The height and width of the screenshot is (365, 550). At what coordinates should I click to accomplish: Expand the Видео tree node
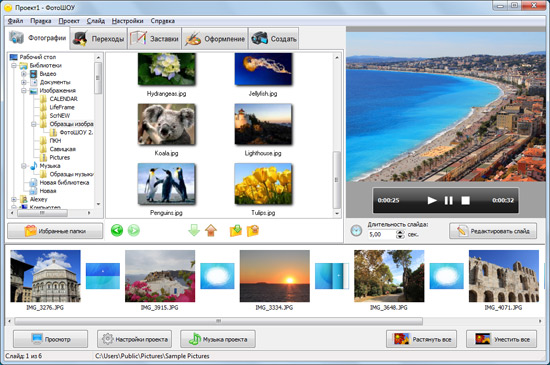[24, 74]
